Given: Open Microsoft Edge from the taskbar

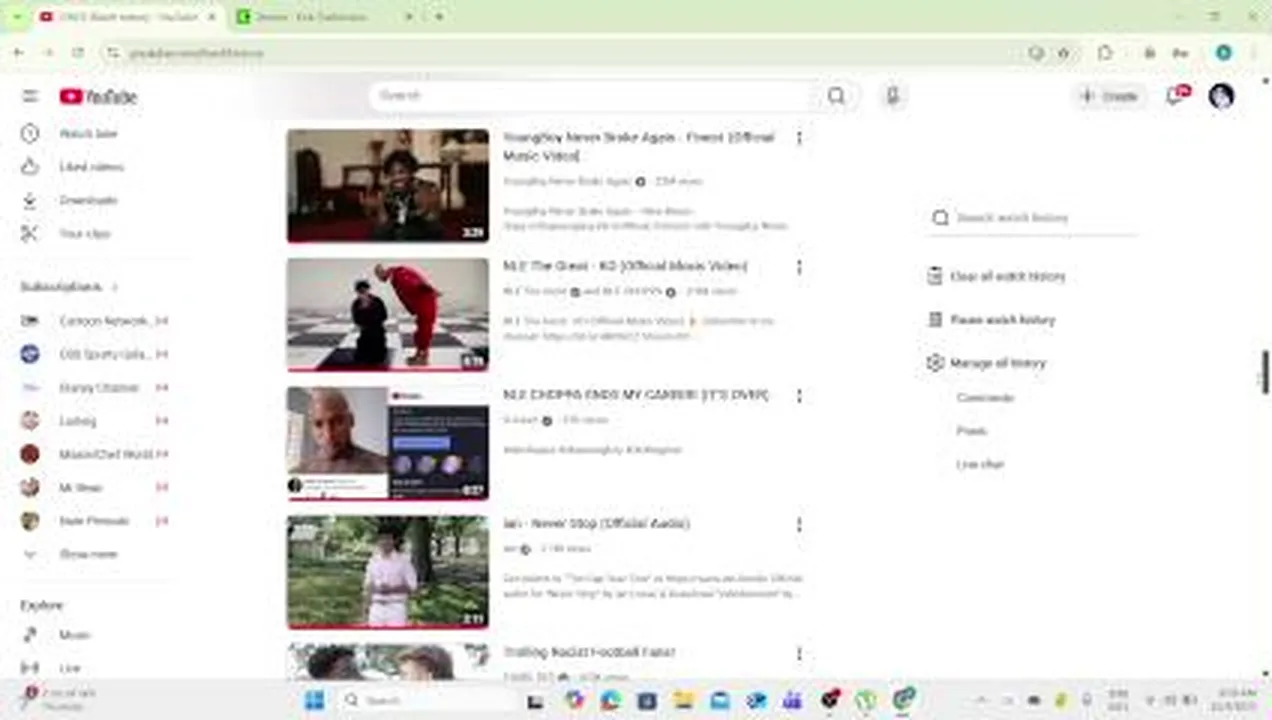Looking at the screenshot, I should point(610,700).
